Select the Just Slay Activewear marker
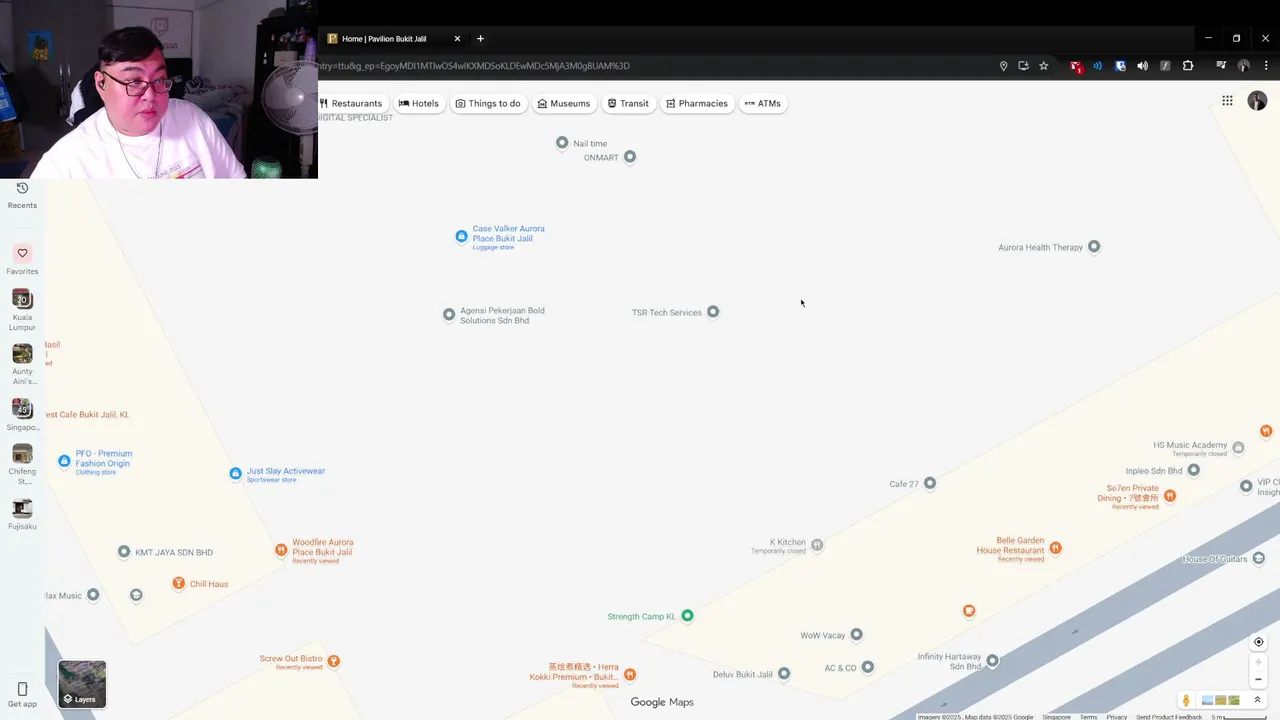The image size is (1280, 720). 235,473
